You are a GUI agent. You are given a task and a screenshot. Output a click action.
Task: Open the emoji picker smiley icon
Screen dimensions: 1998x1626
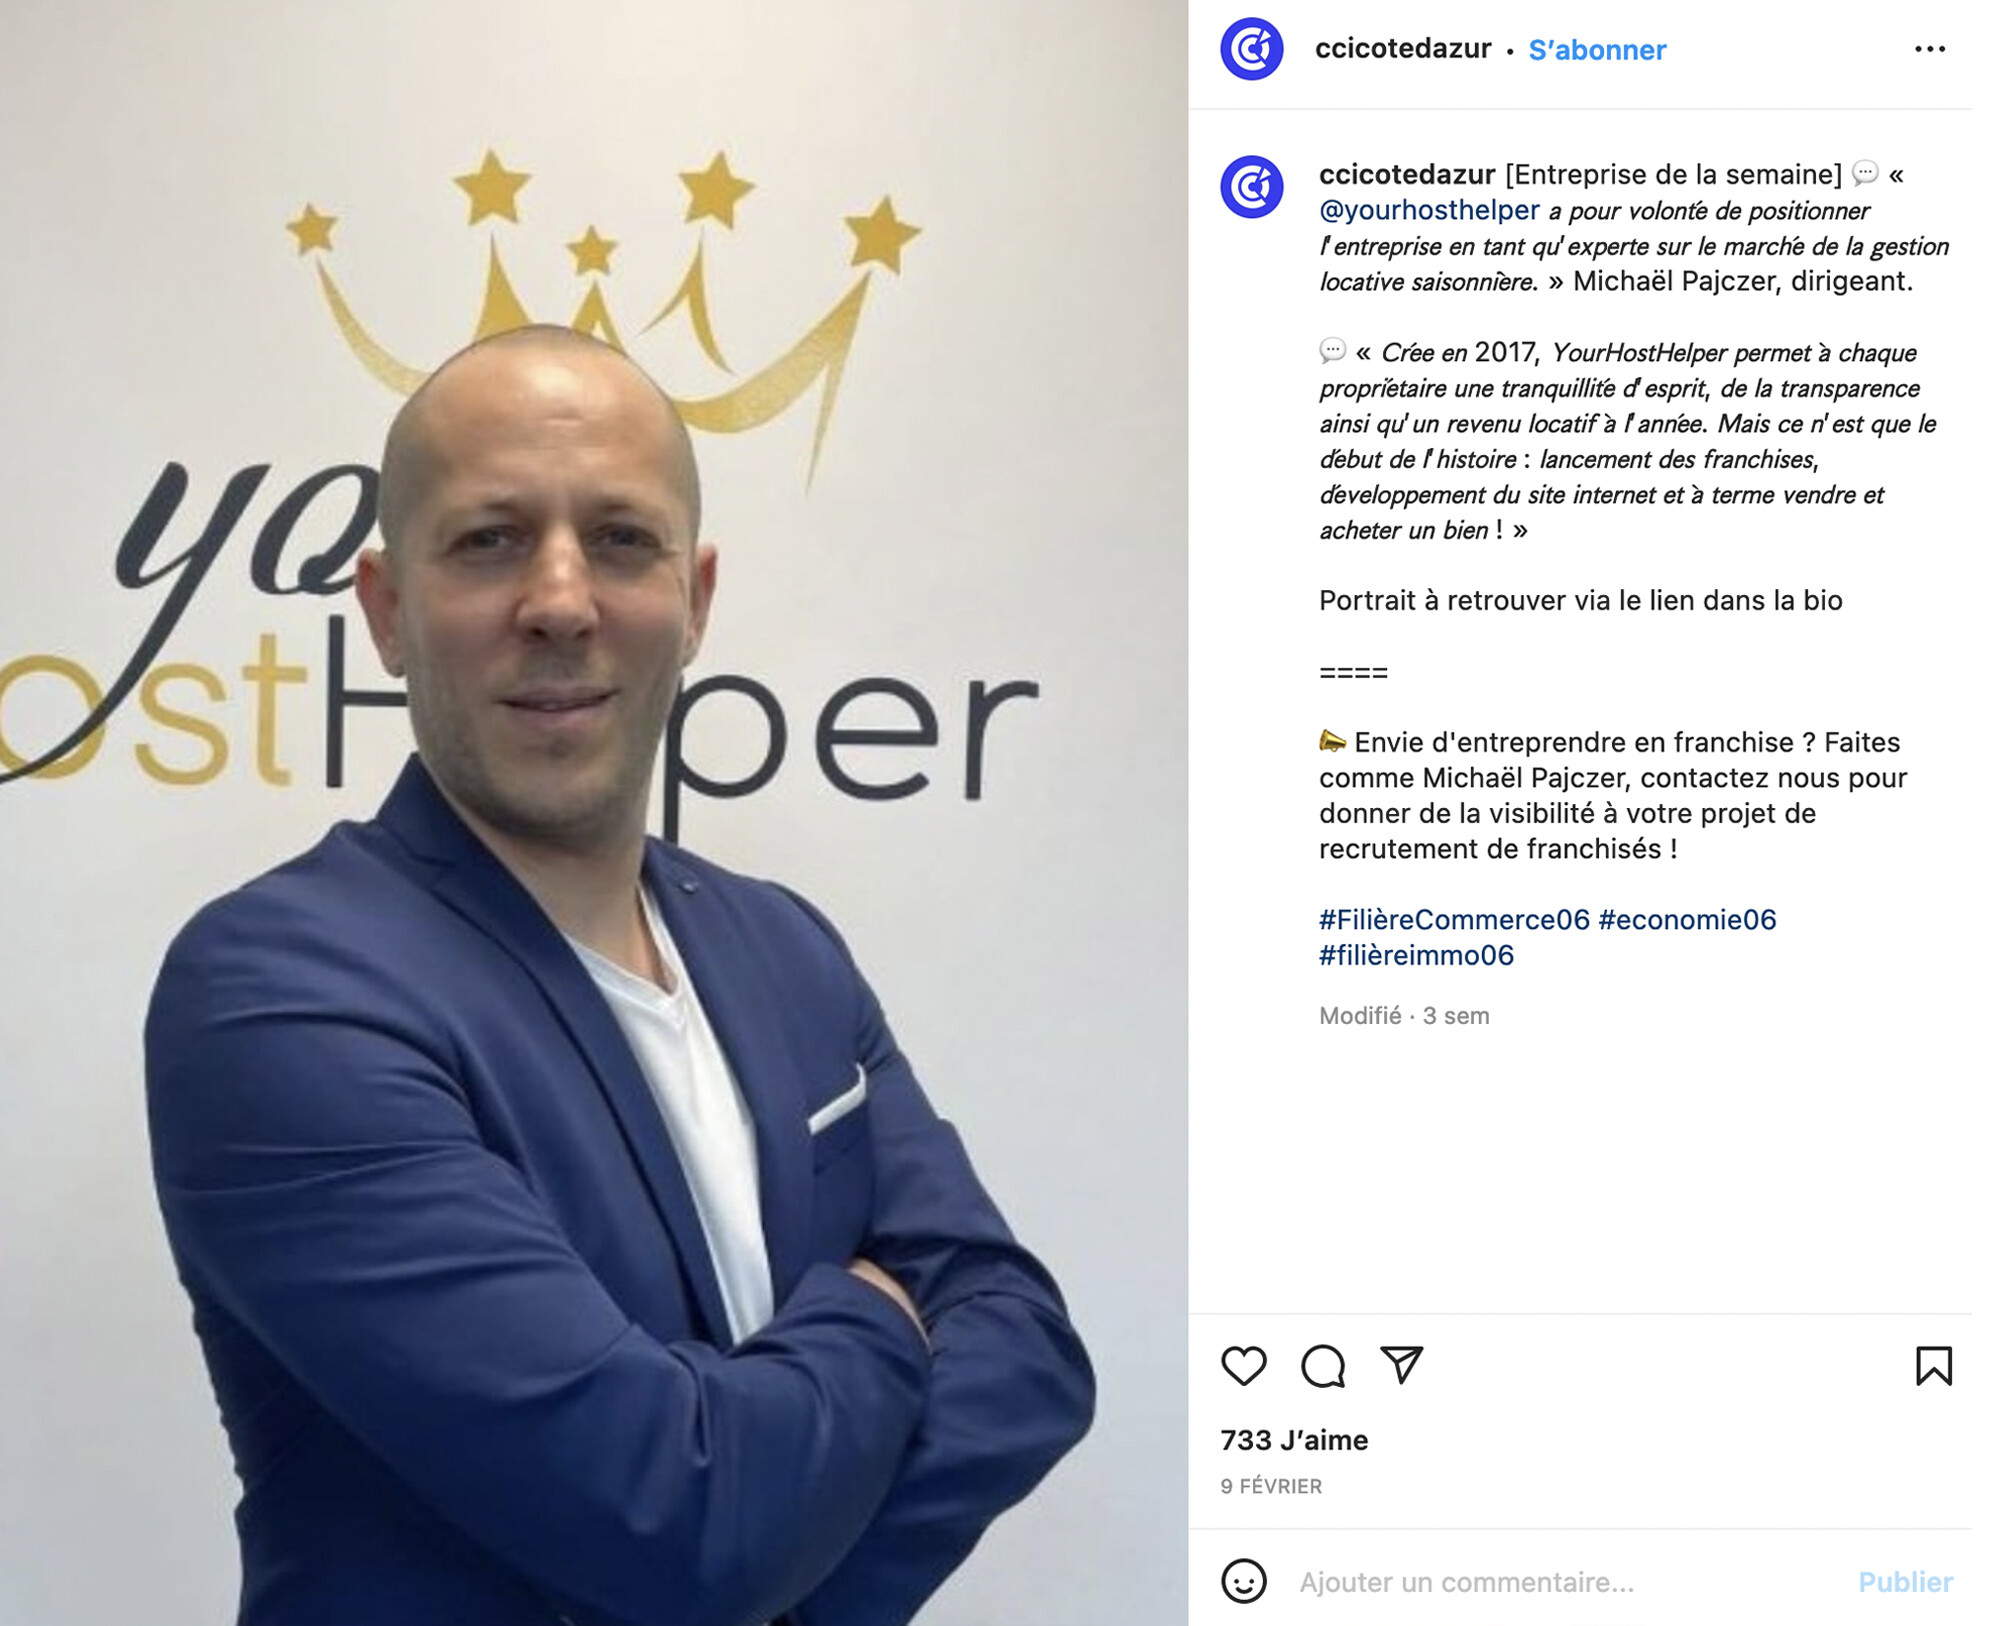(x=1244, y=1581)
